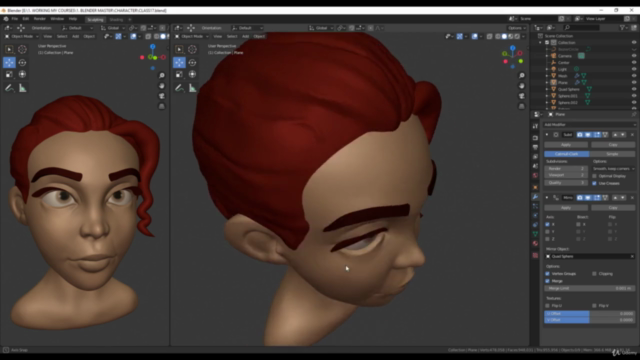Activate the Rotate tool in left viewport
This screenshot has height=360, width=640.
[22, 62]
